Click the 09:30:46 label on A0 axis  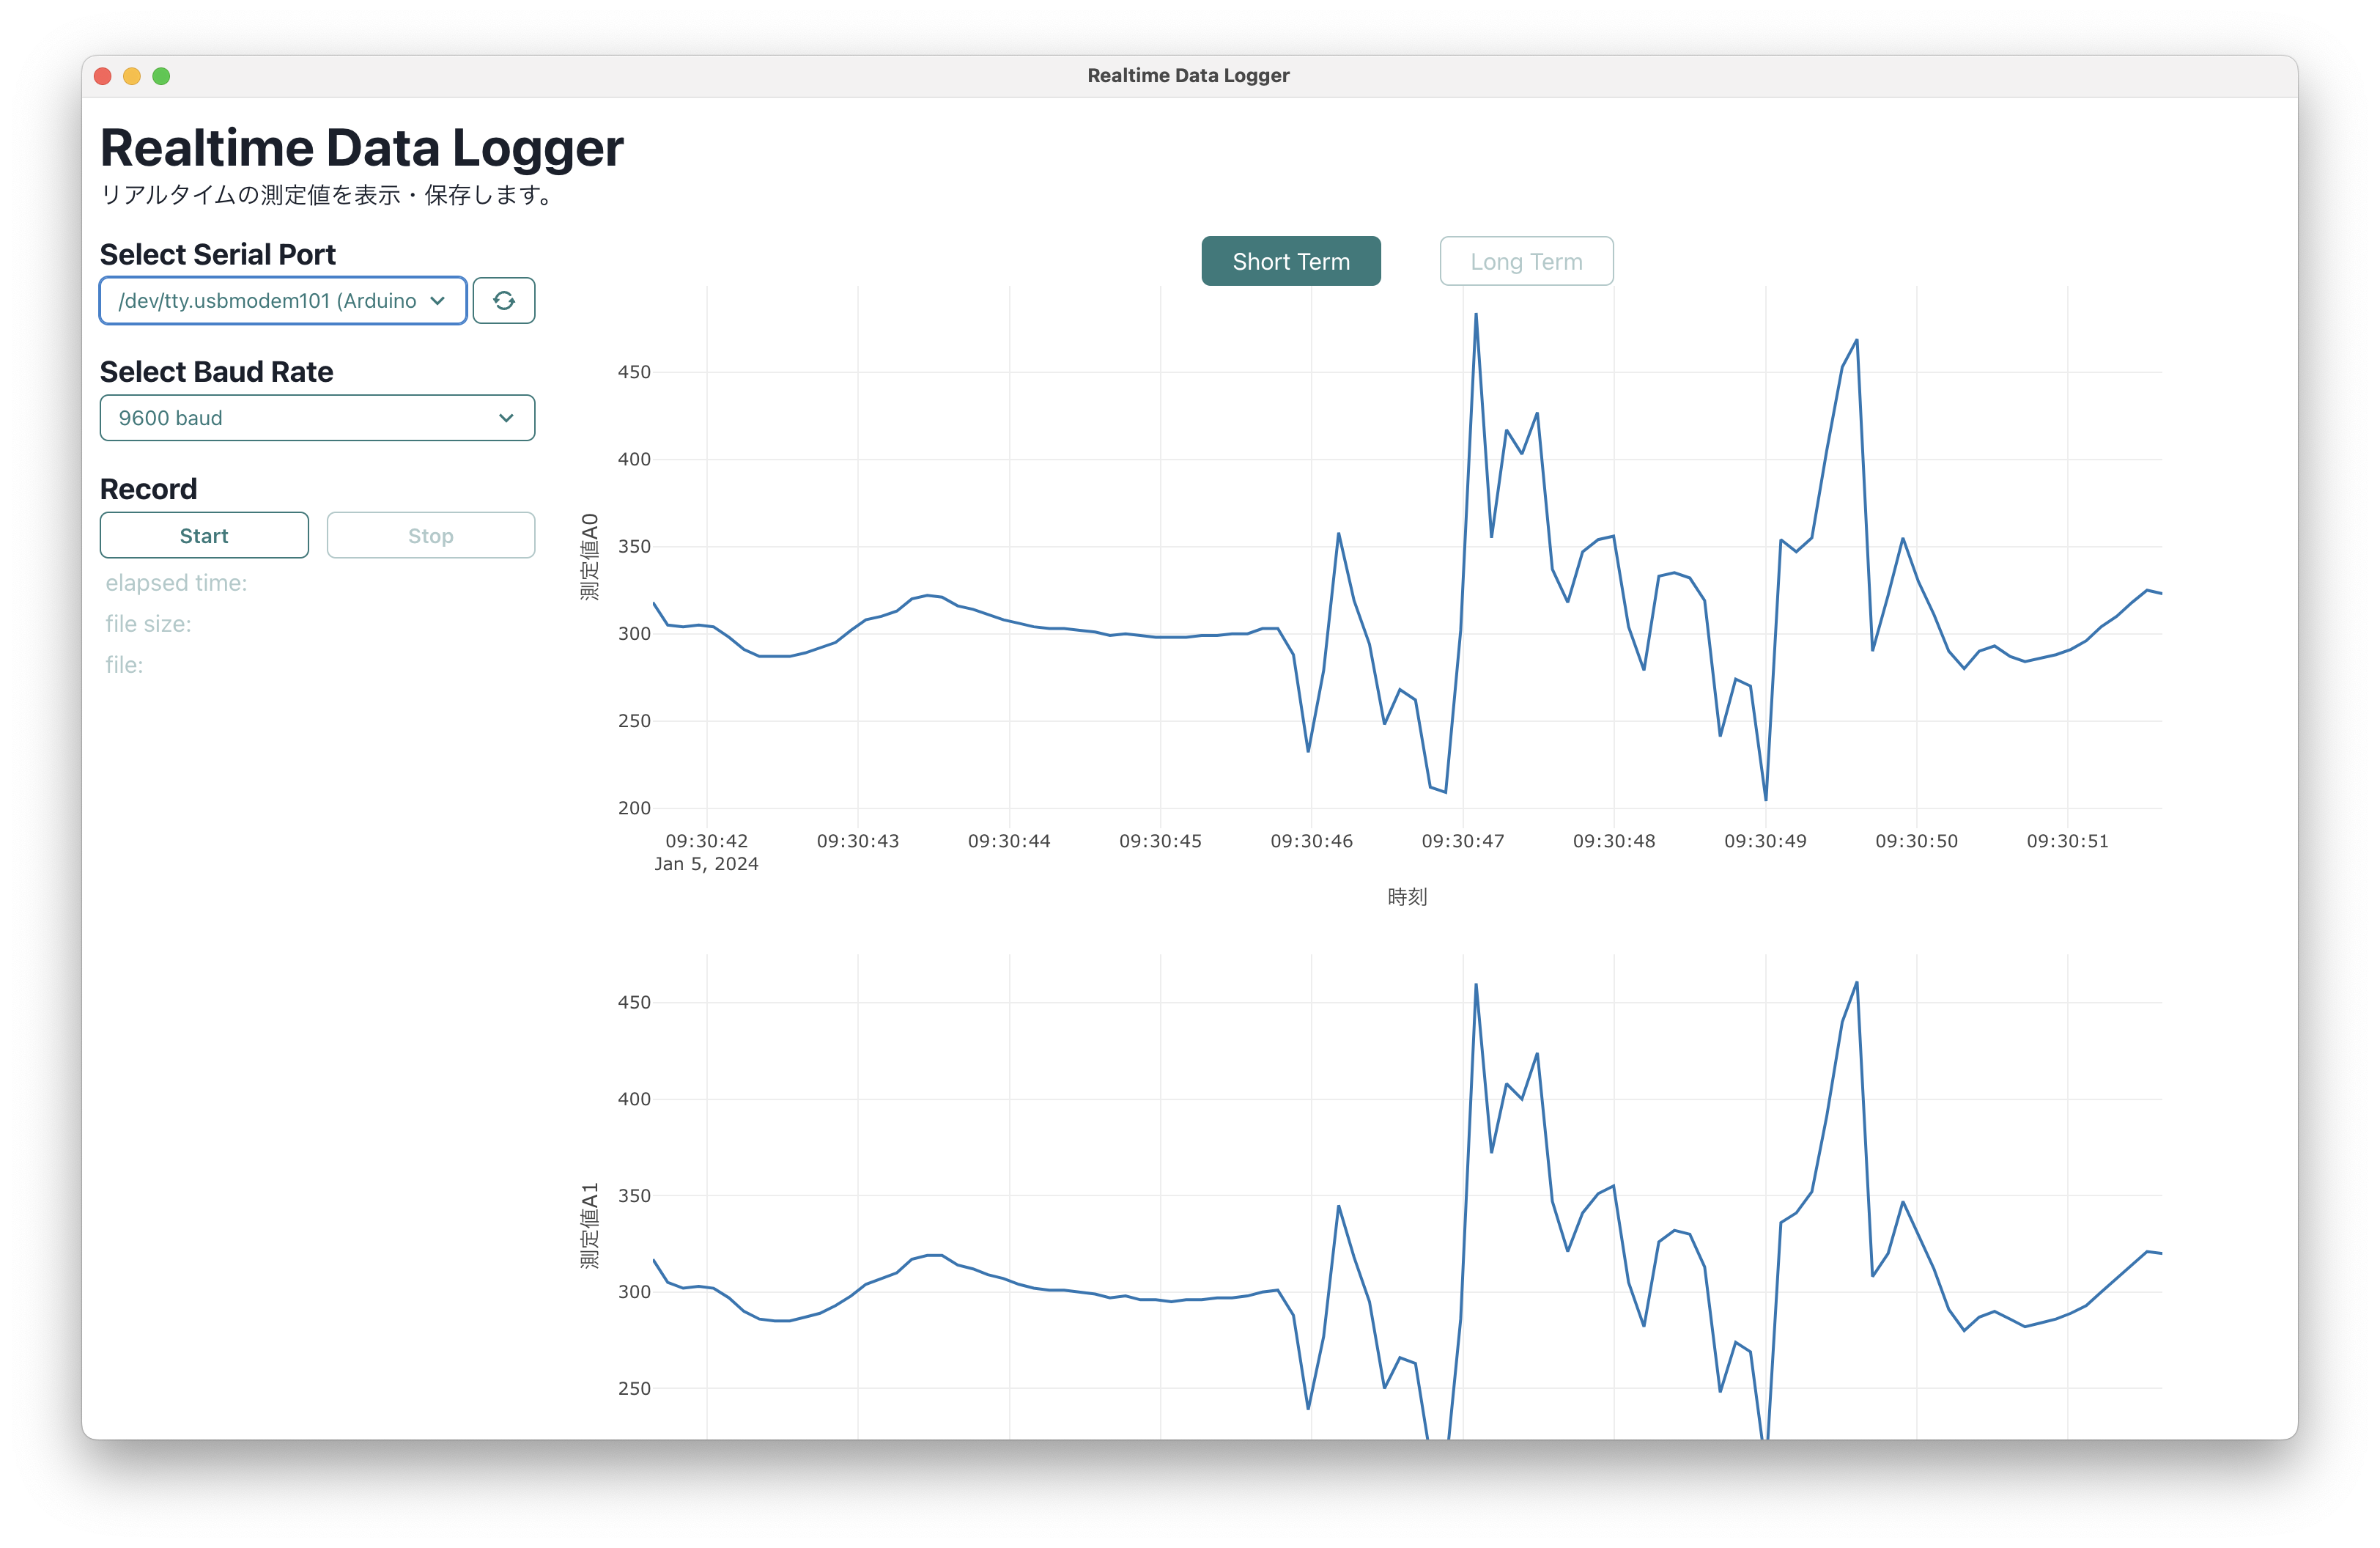(x=1311, y=841)
